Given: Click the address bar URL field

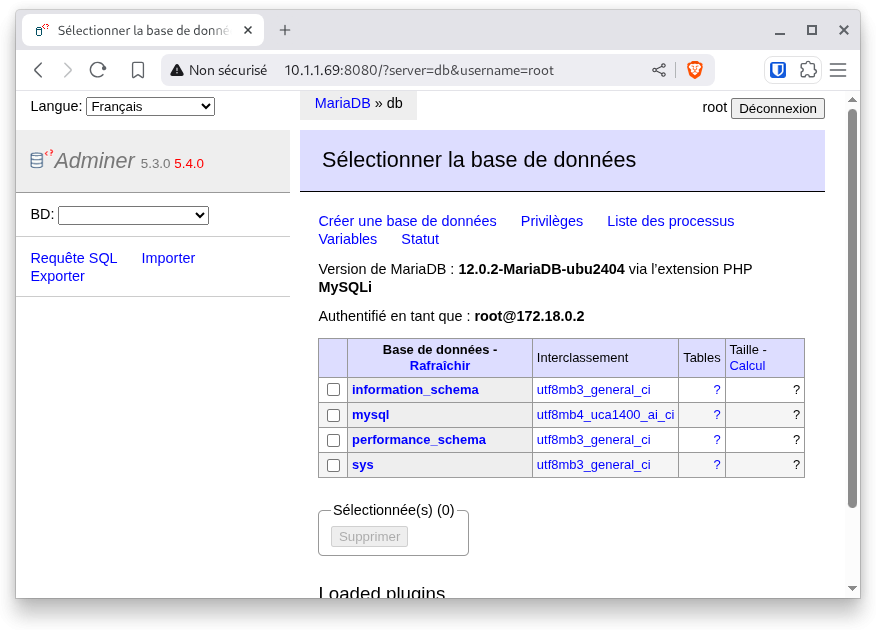Looking at the screenshot, I should point(419,70).
